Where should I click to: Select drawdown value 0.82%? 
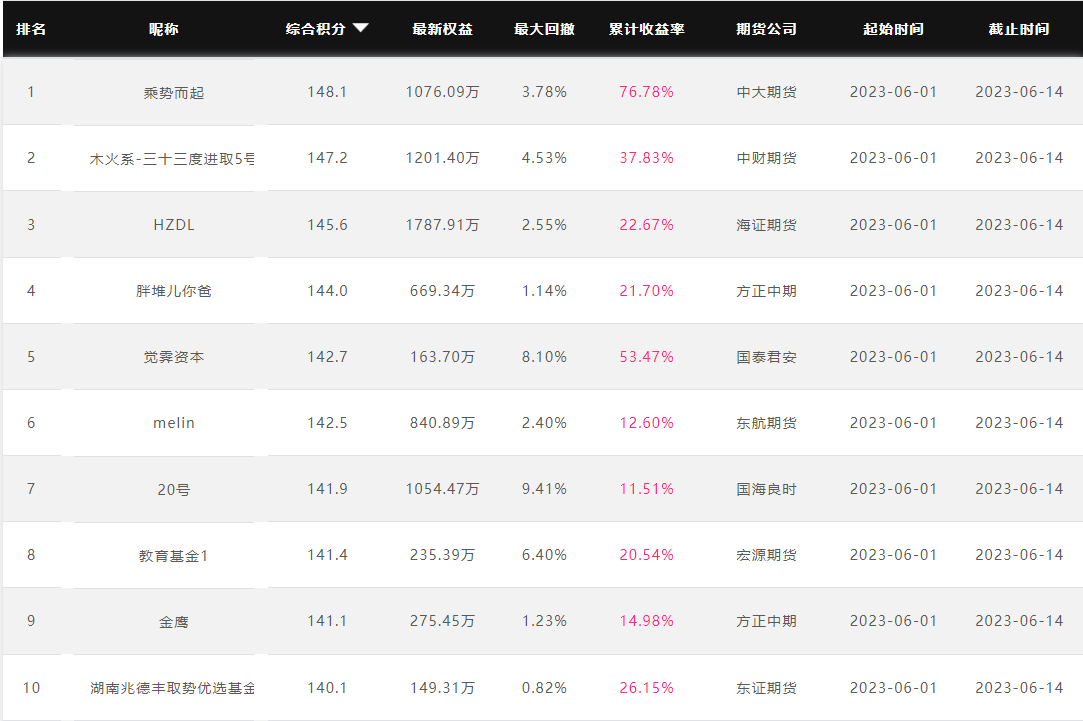click(x=544, y=688)
